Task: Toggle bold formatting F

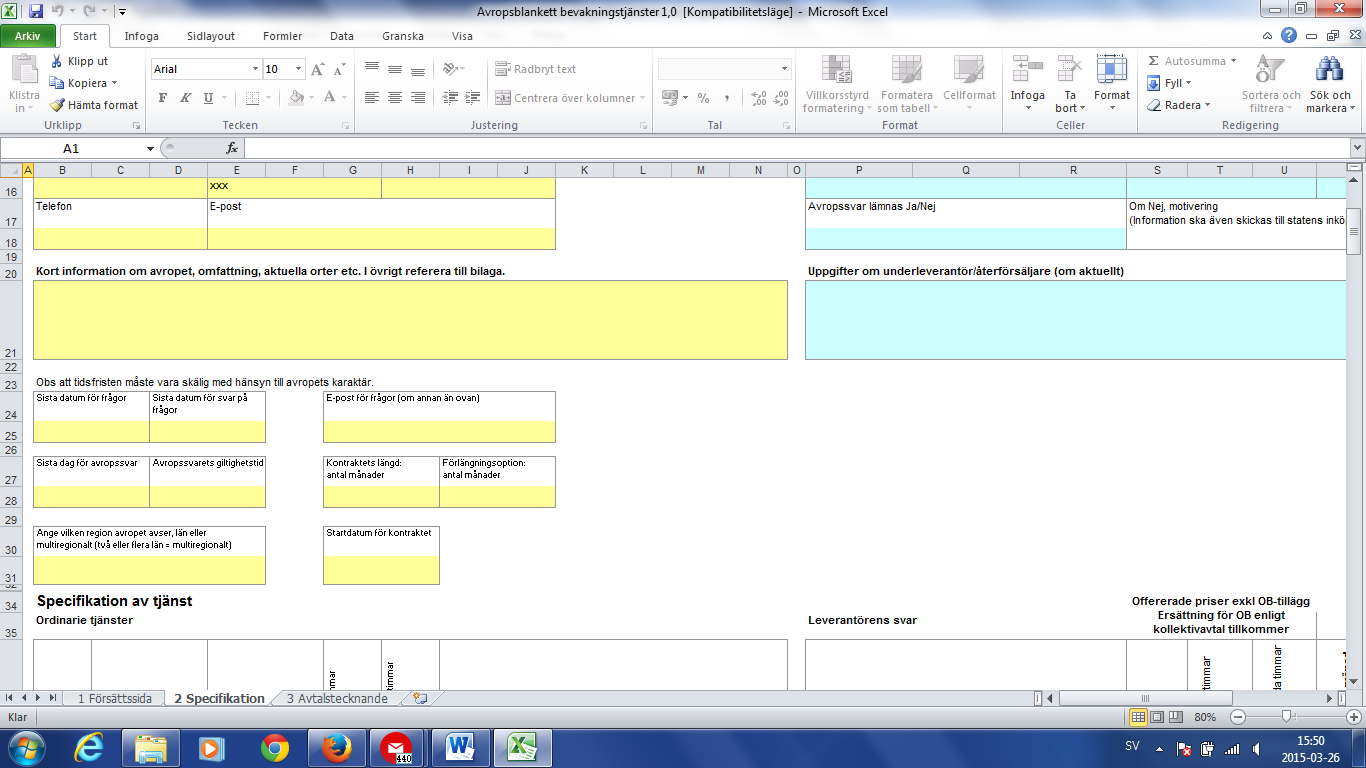Action: click(x=163, y=98)
